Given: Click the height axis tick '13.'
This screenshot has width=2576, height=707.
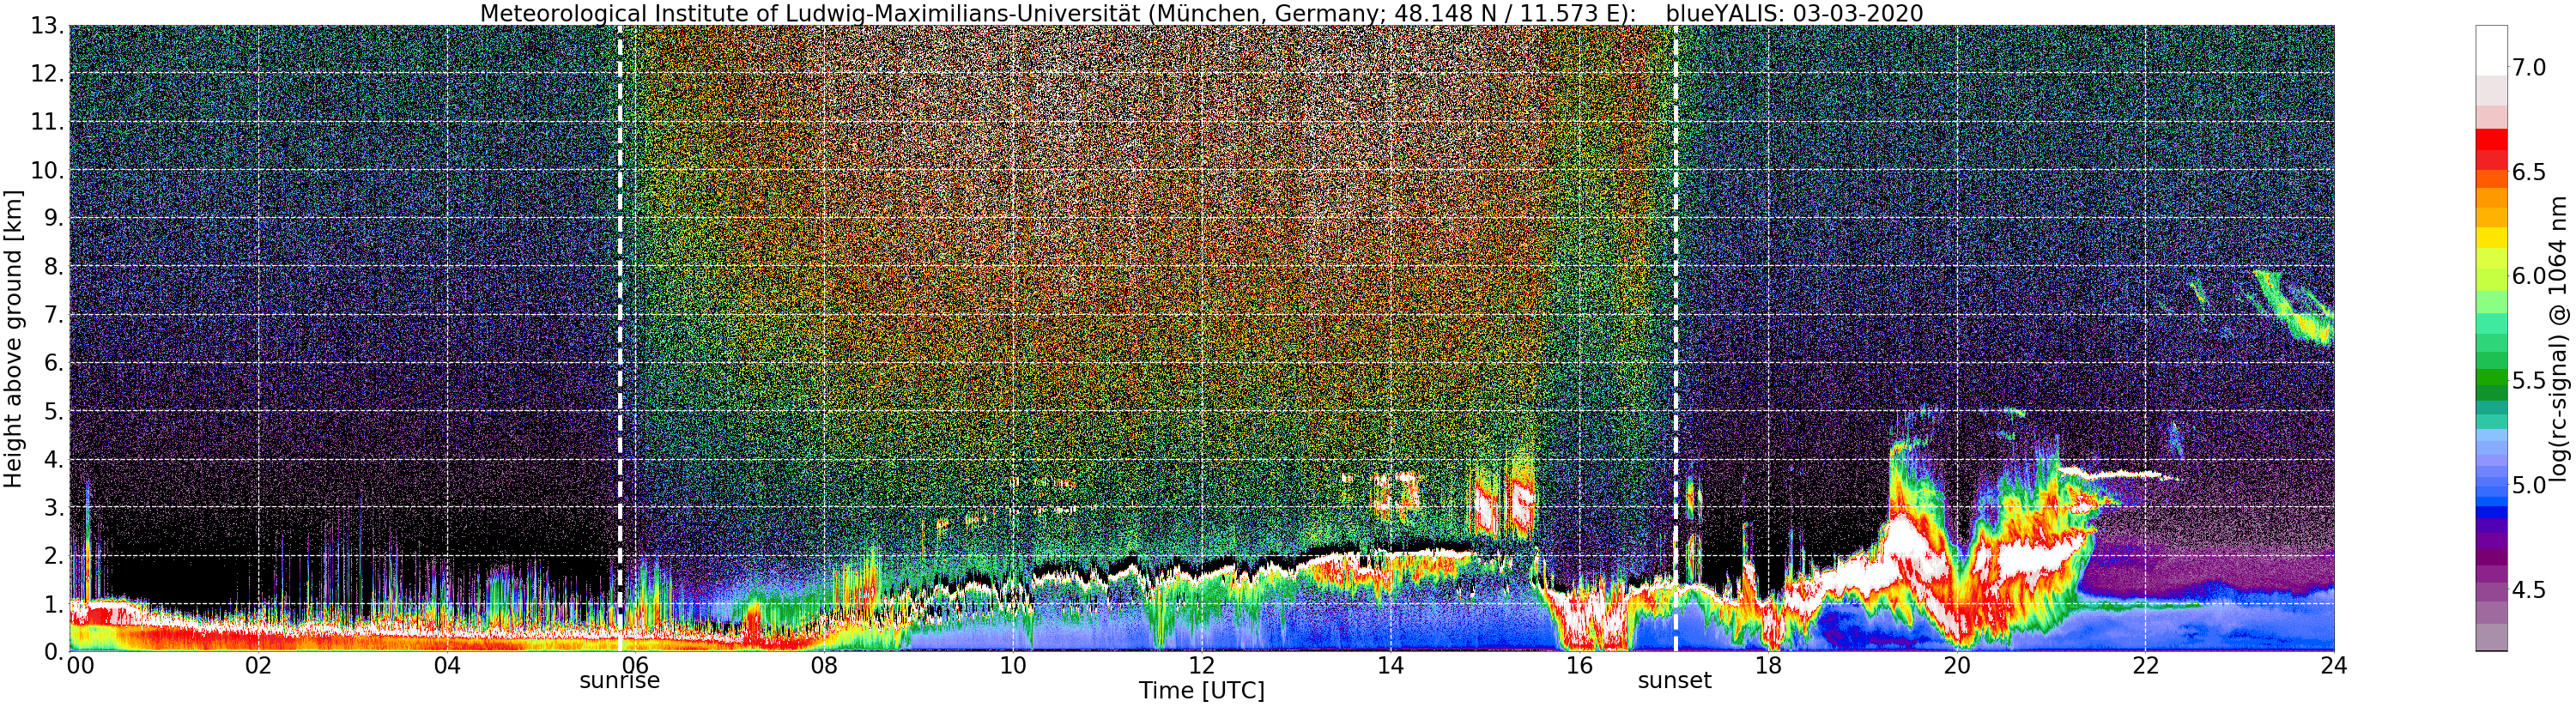Looking at the screenshot, I should [x=47, y=26].
